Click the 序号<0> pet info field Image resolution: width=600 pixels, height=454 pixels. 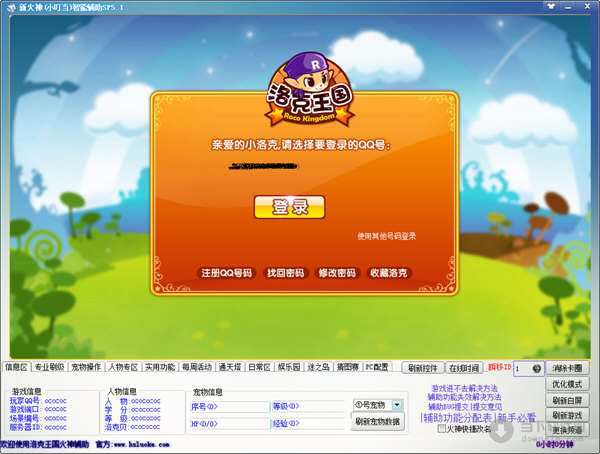[x=230, y=407]
